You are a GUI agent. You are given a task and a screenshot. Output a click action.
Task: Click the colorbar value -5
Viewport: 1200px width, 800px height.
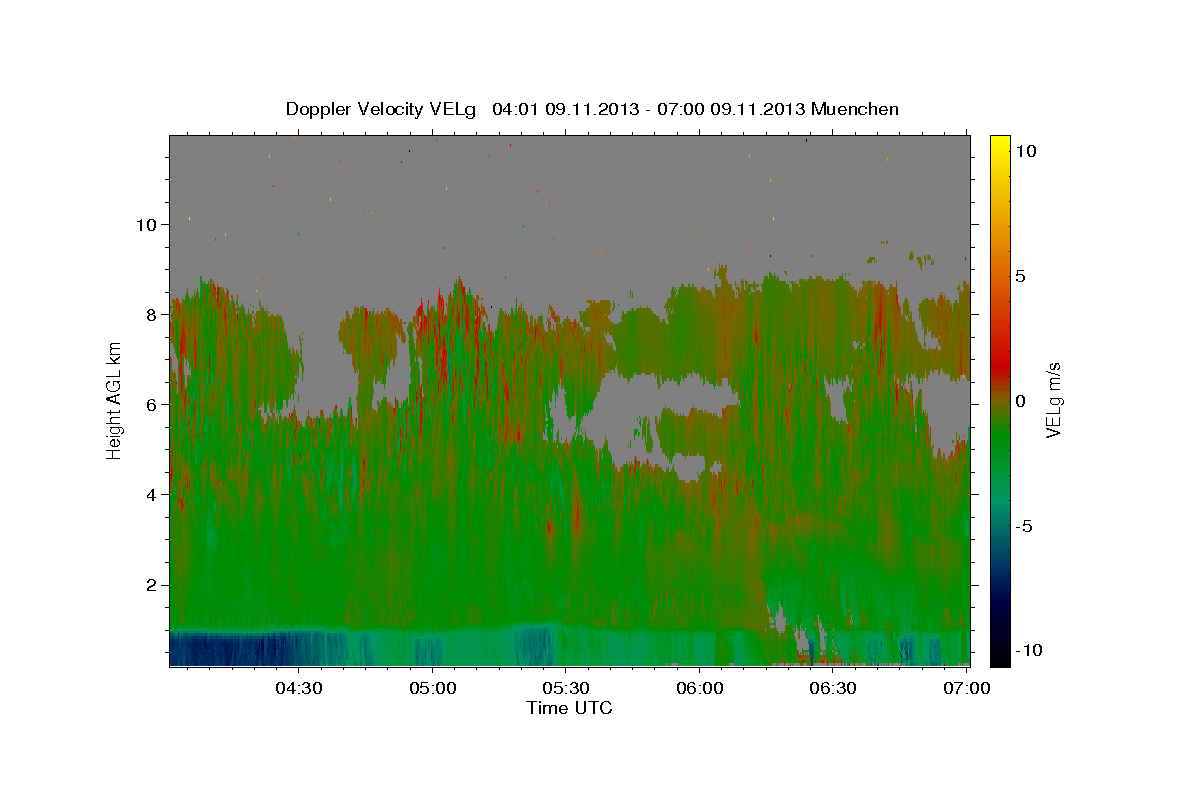click(1026, 526)
